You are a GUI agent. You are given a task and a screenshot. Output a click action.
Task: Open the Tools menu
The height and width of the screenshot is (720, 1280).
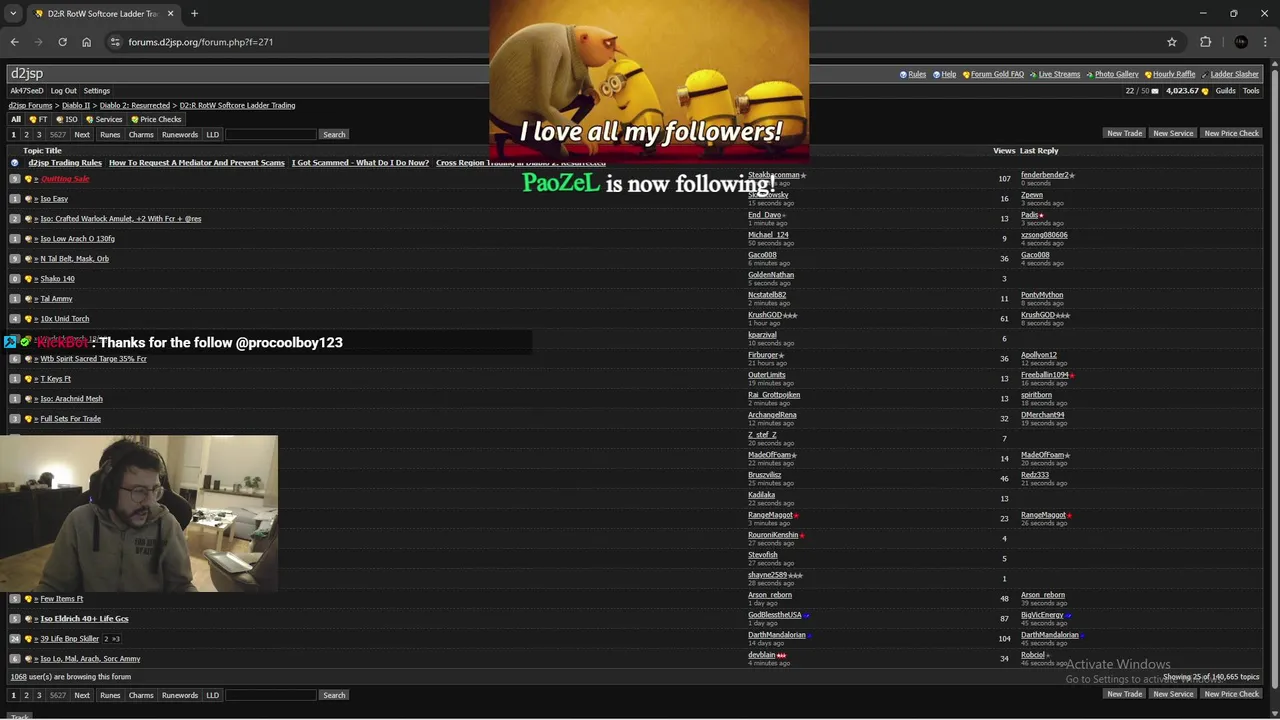pos(1251,91)
